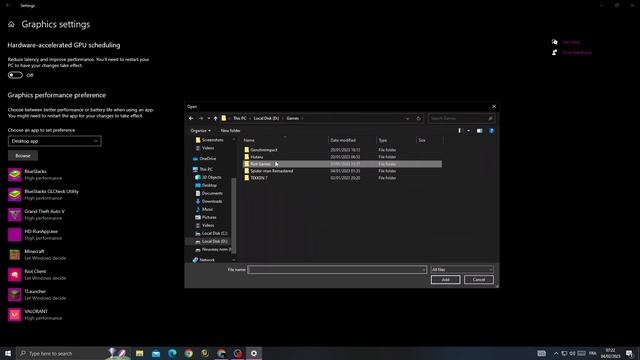Open Network in the navigation pane

click(207, 260)
